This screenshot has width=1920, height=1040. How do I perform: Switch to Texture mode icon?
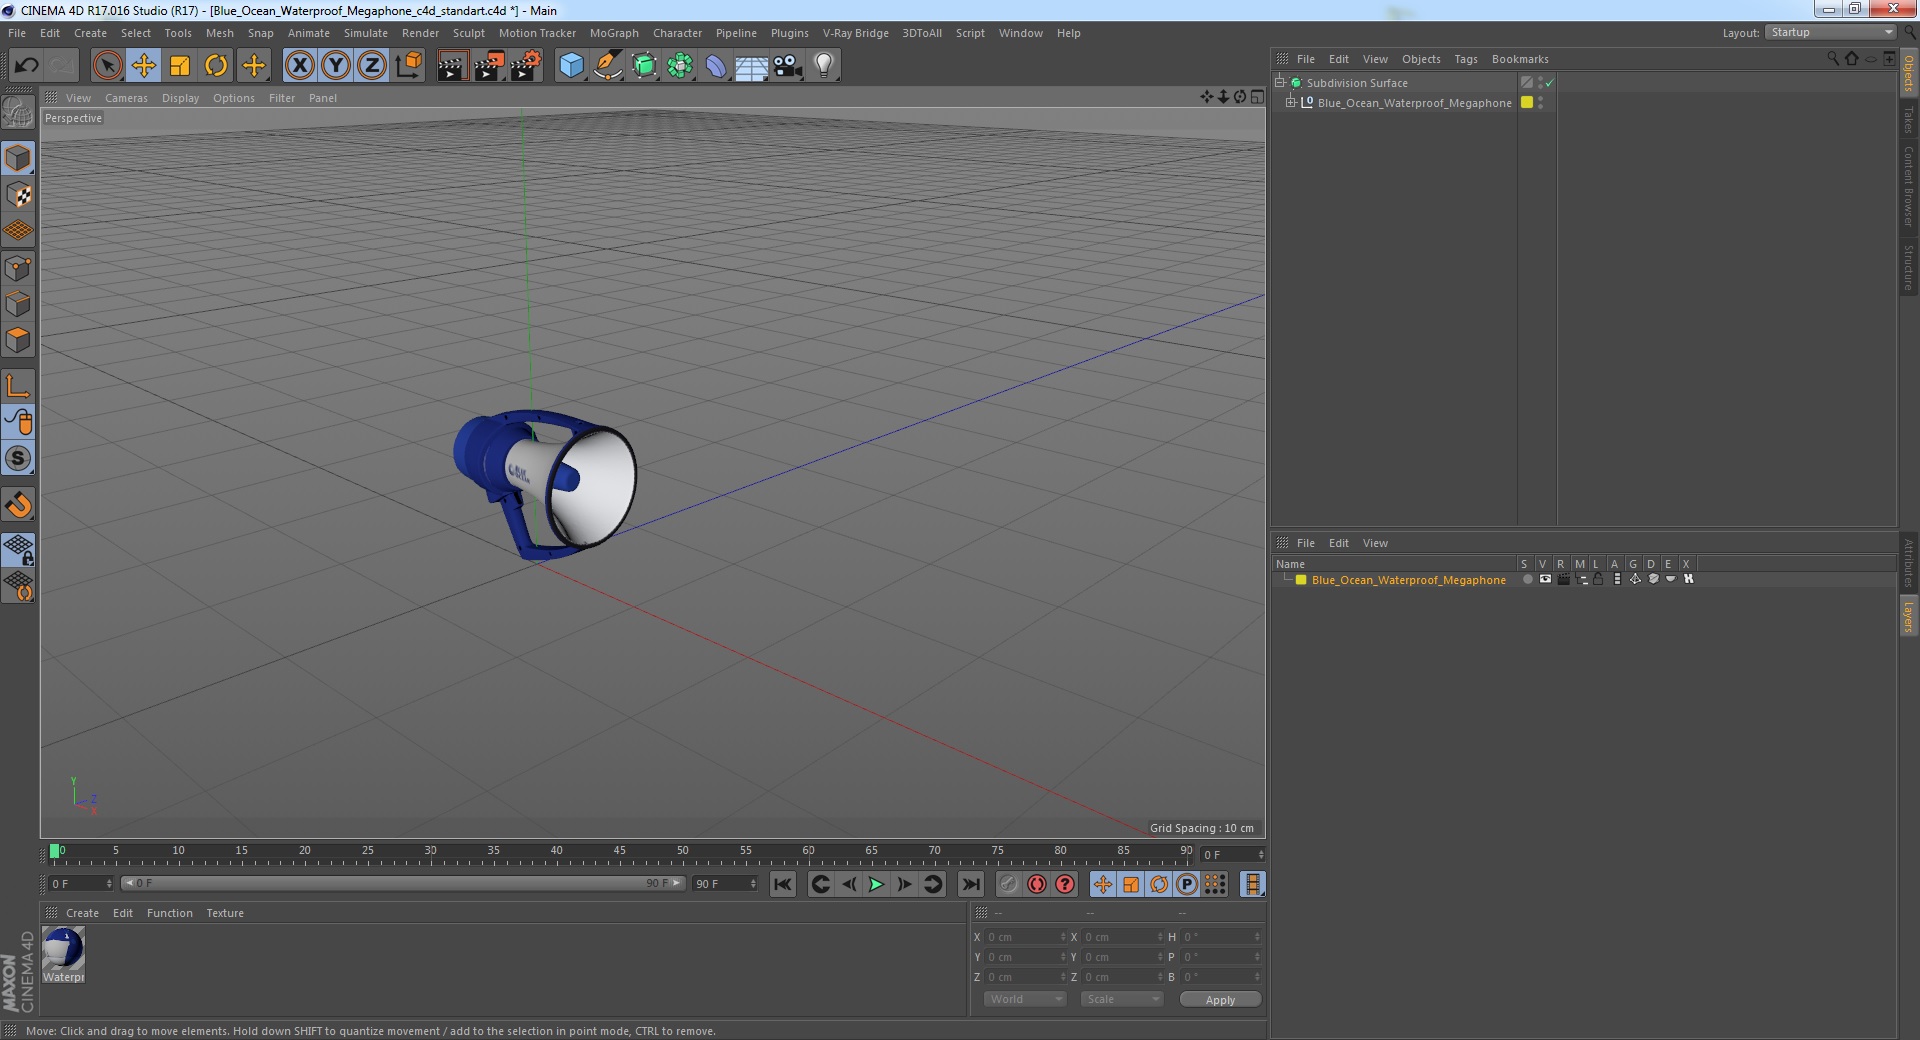[x=18, y=195]
